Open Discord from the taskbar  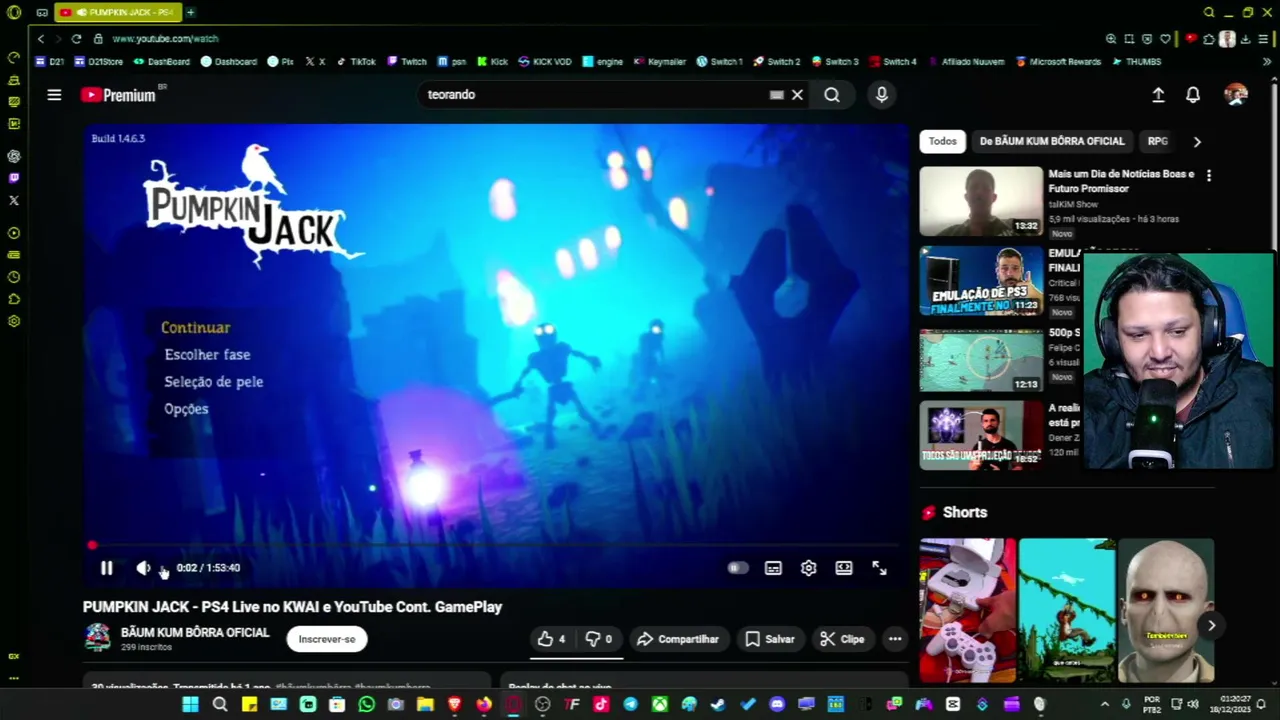point(777,705)
